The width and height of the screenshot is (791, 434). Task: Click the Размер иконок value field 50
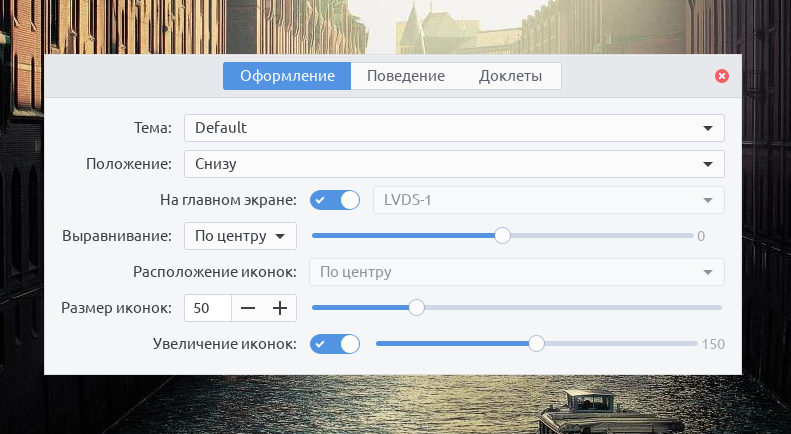click(x=208, y=308)
